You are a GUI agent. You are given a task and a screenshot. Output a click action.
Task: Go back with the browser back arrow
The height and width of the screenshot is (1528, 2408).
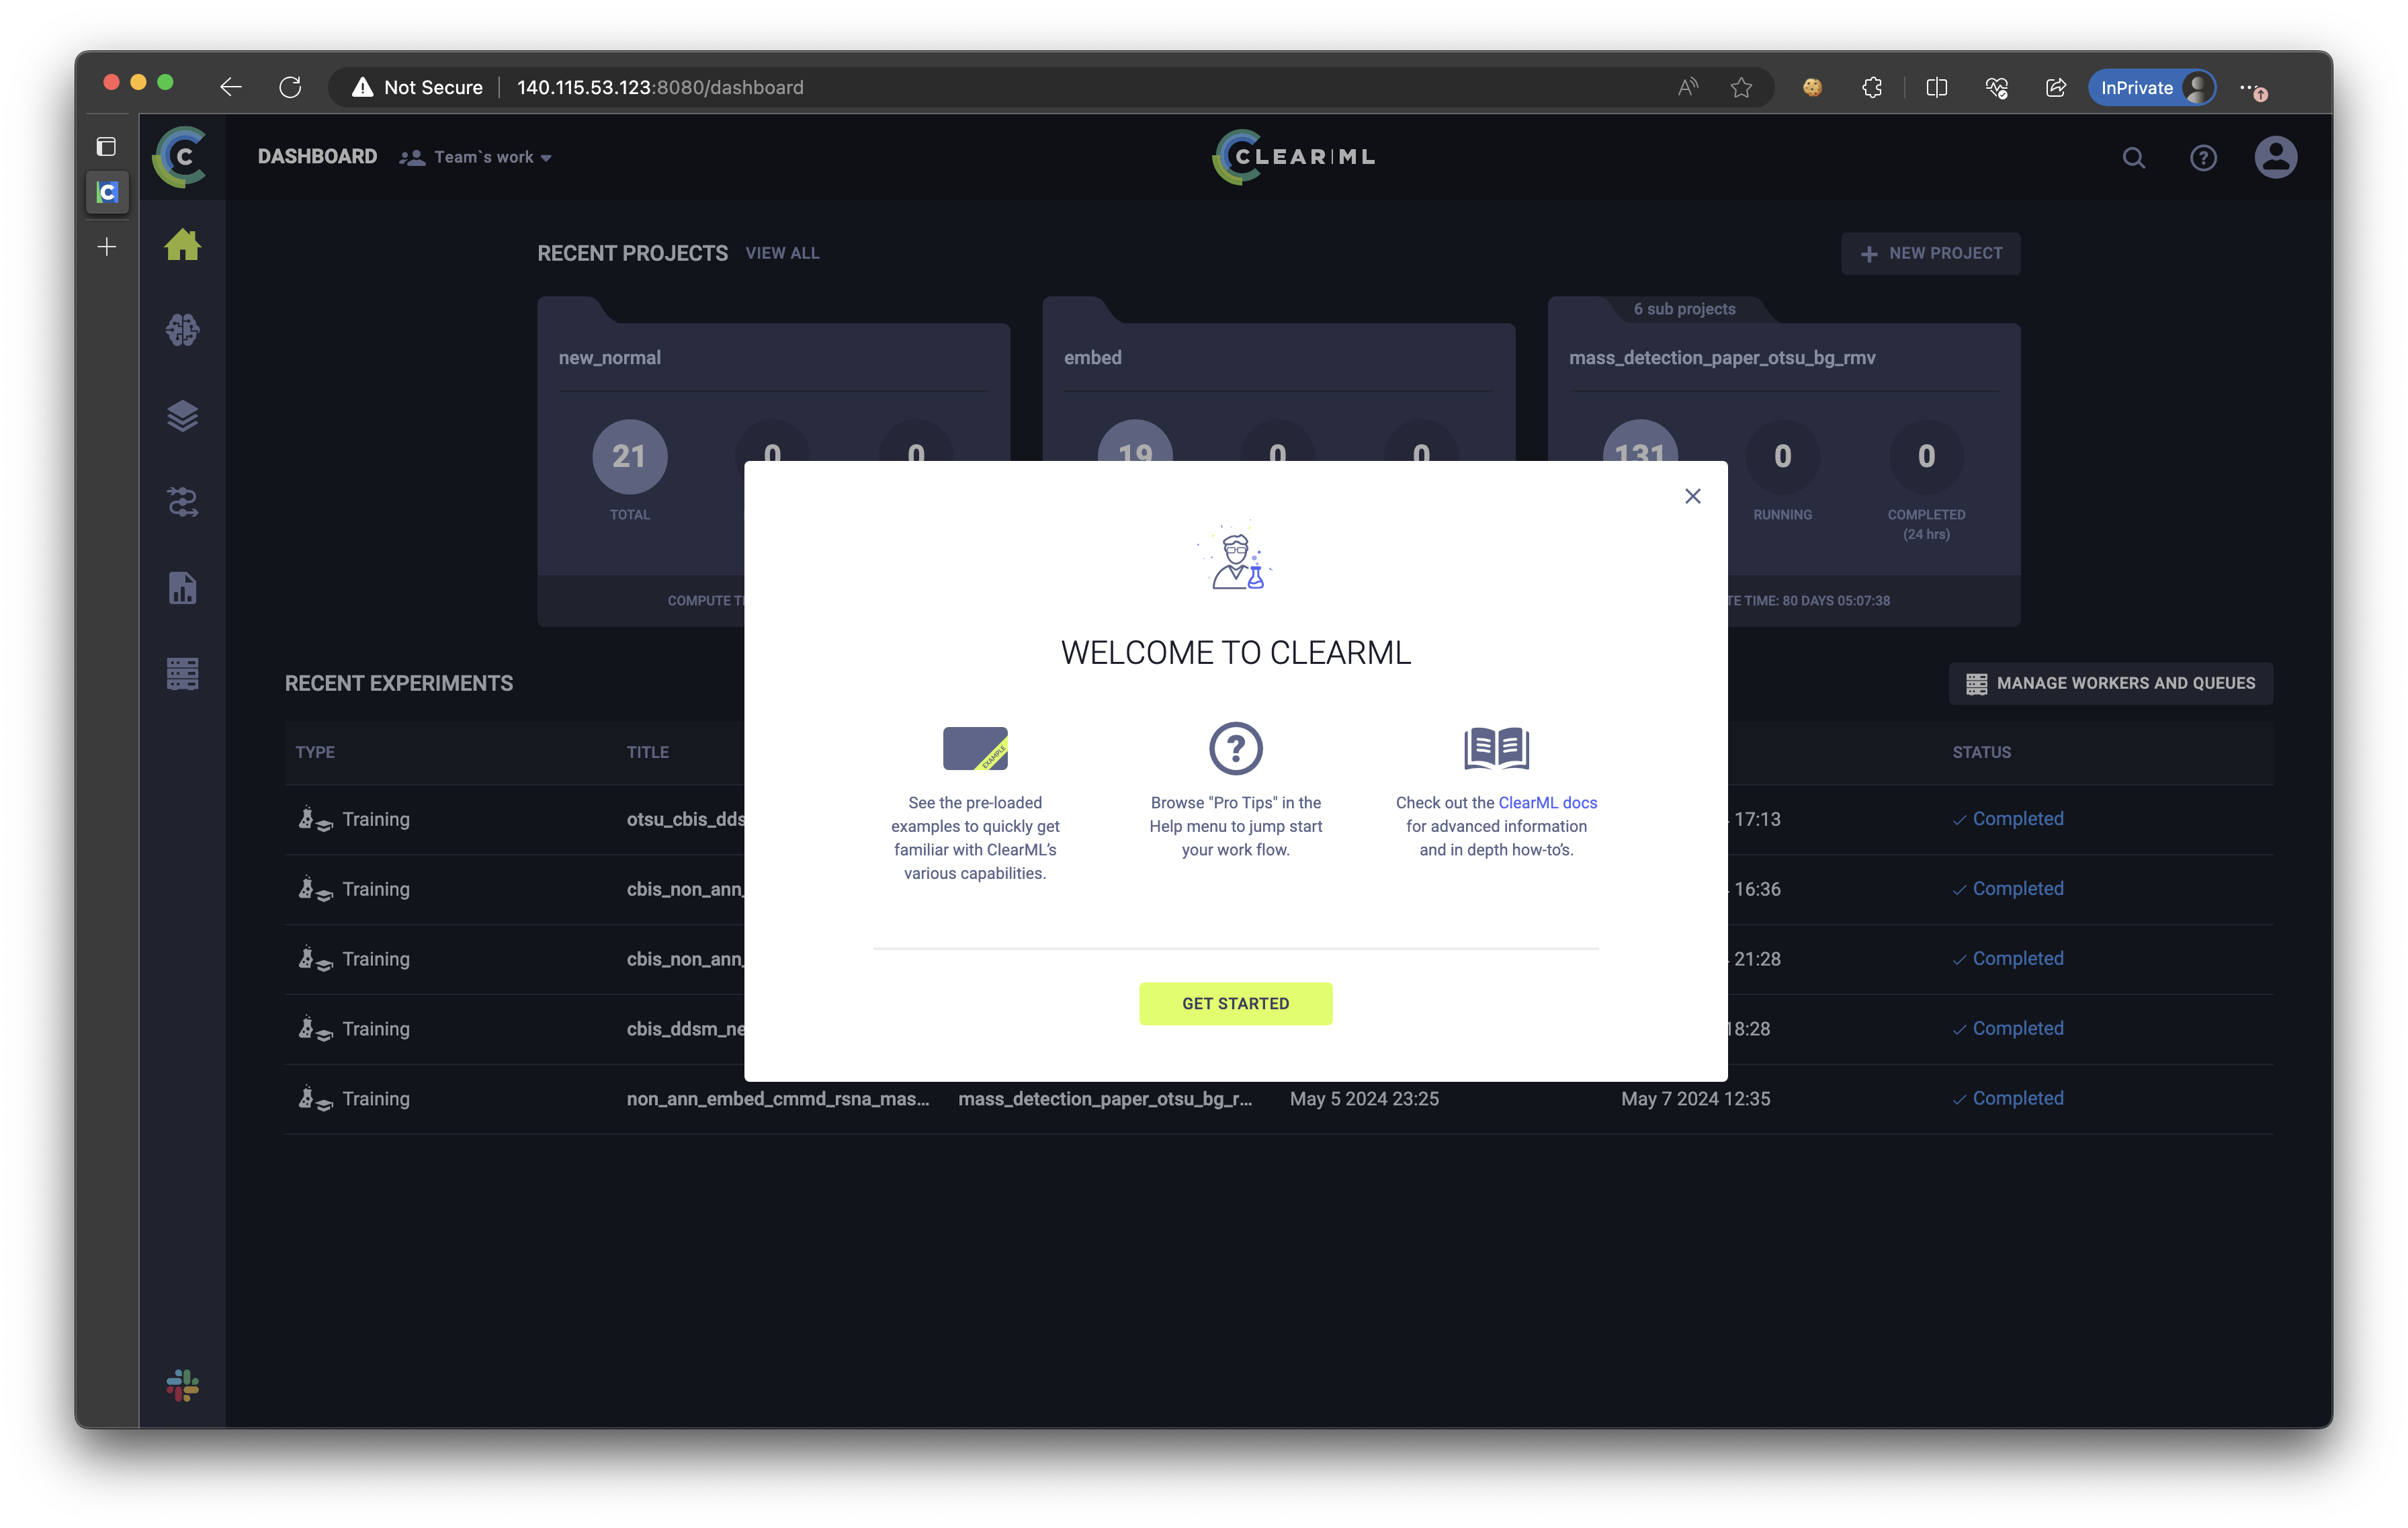pyautogui.click(x=231, y=87)
